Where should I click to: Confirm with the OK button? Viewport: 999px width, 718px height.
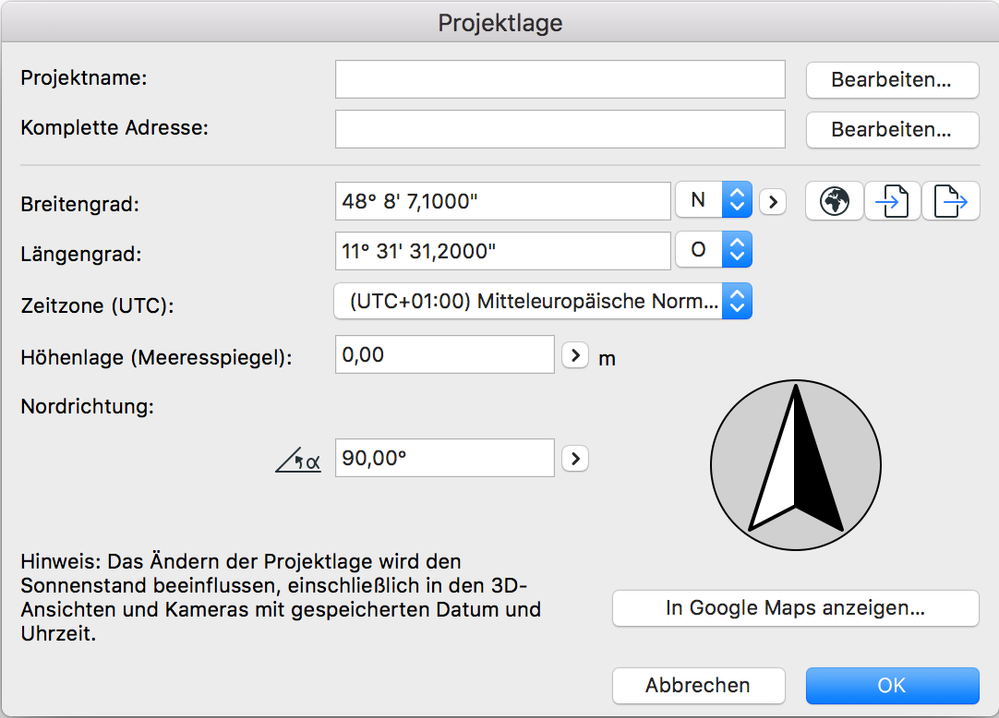pyautogui.click(x=892, y=686)
